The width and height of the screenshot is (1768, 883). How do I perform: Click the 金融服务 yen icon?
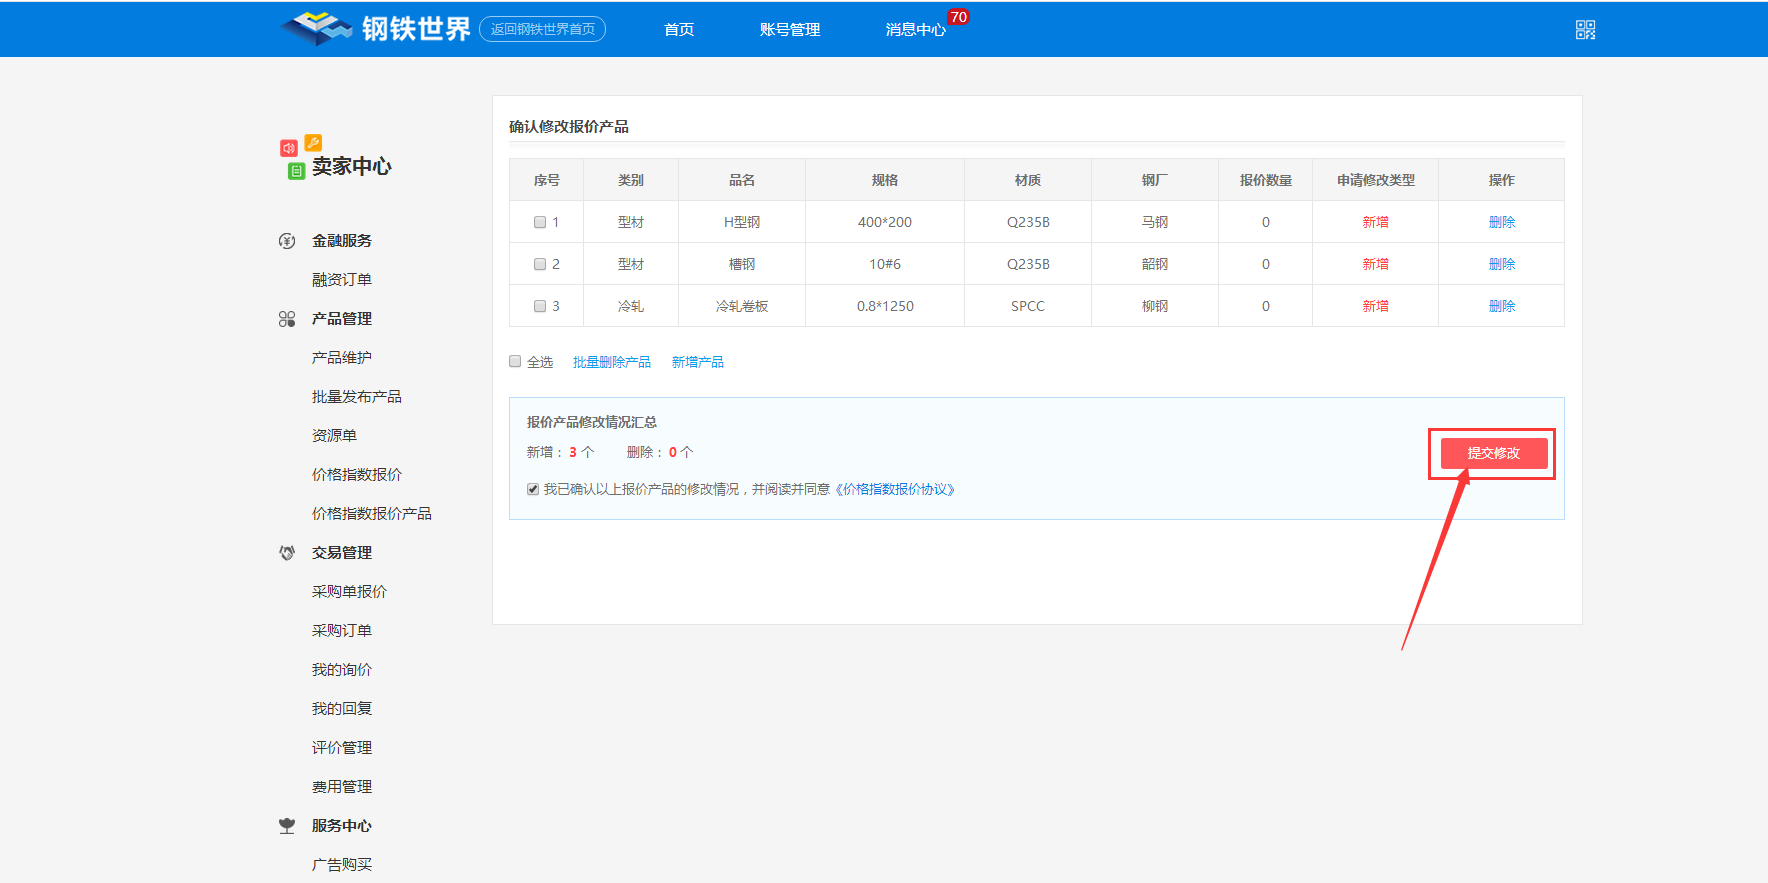(x=287, y=241)
